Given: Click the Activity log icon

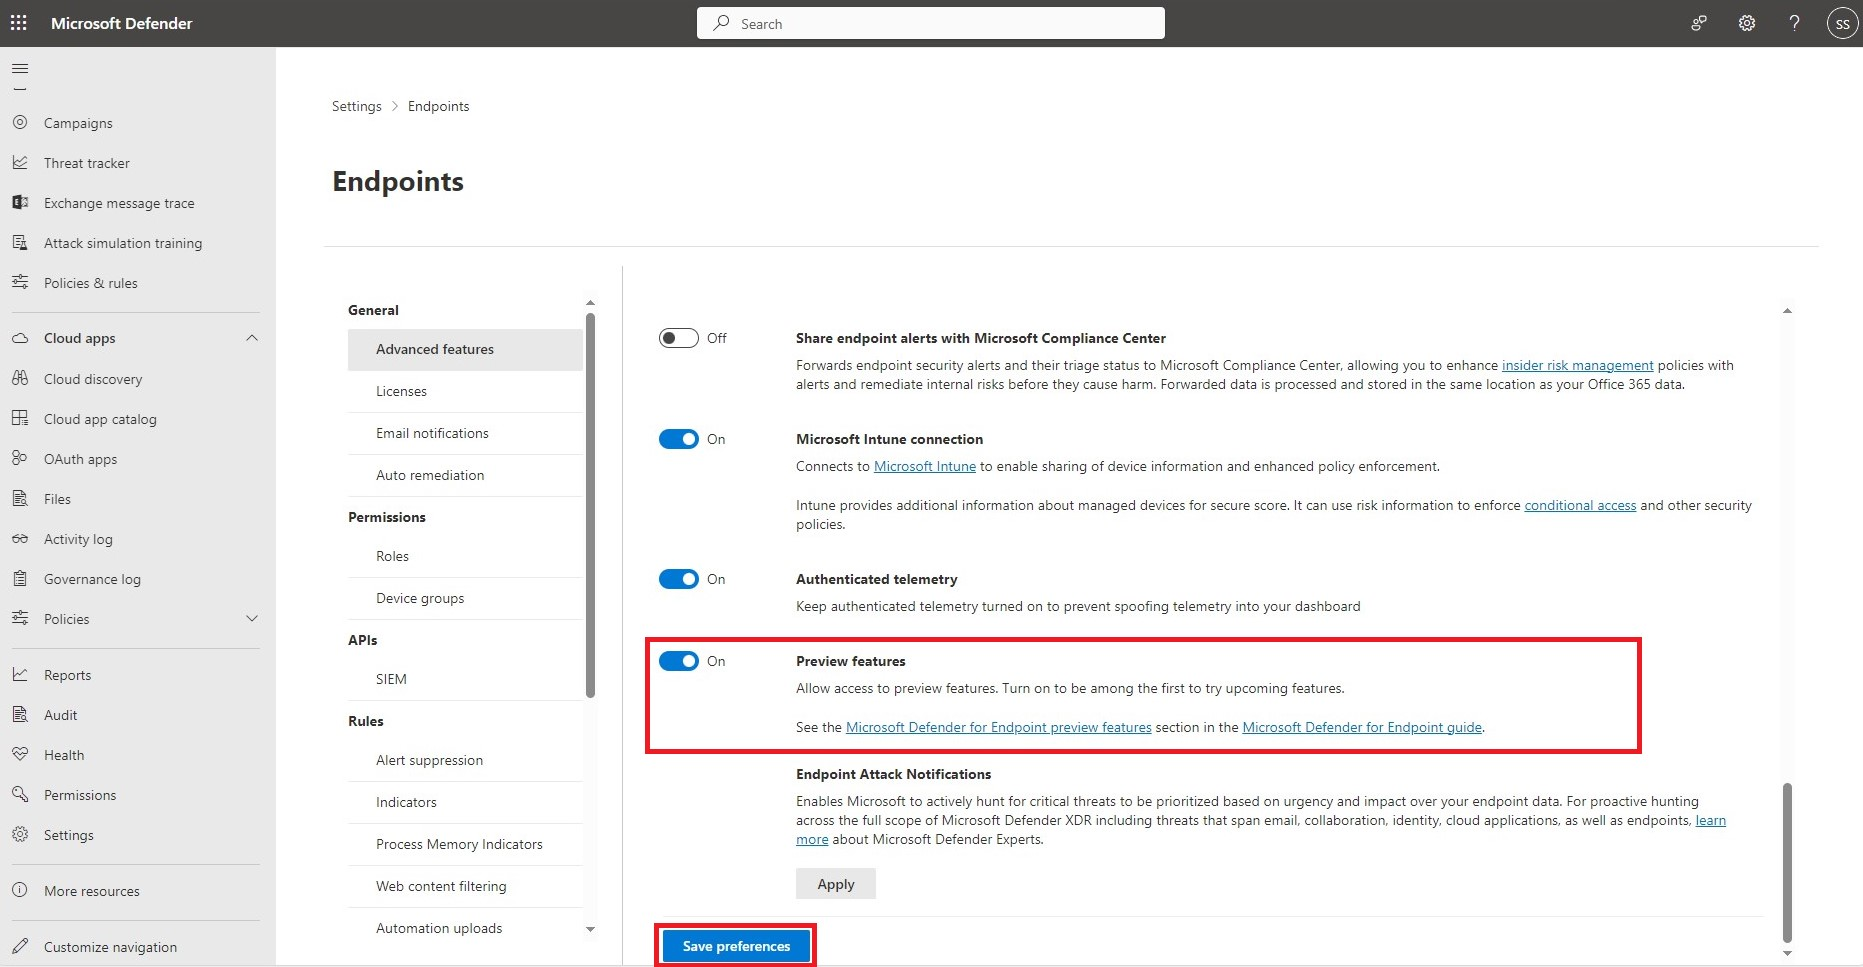Looking at the screenshot, I should 20,538.
